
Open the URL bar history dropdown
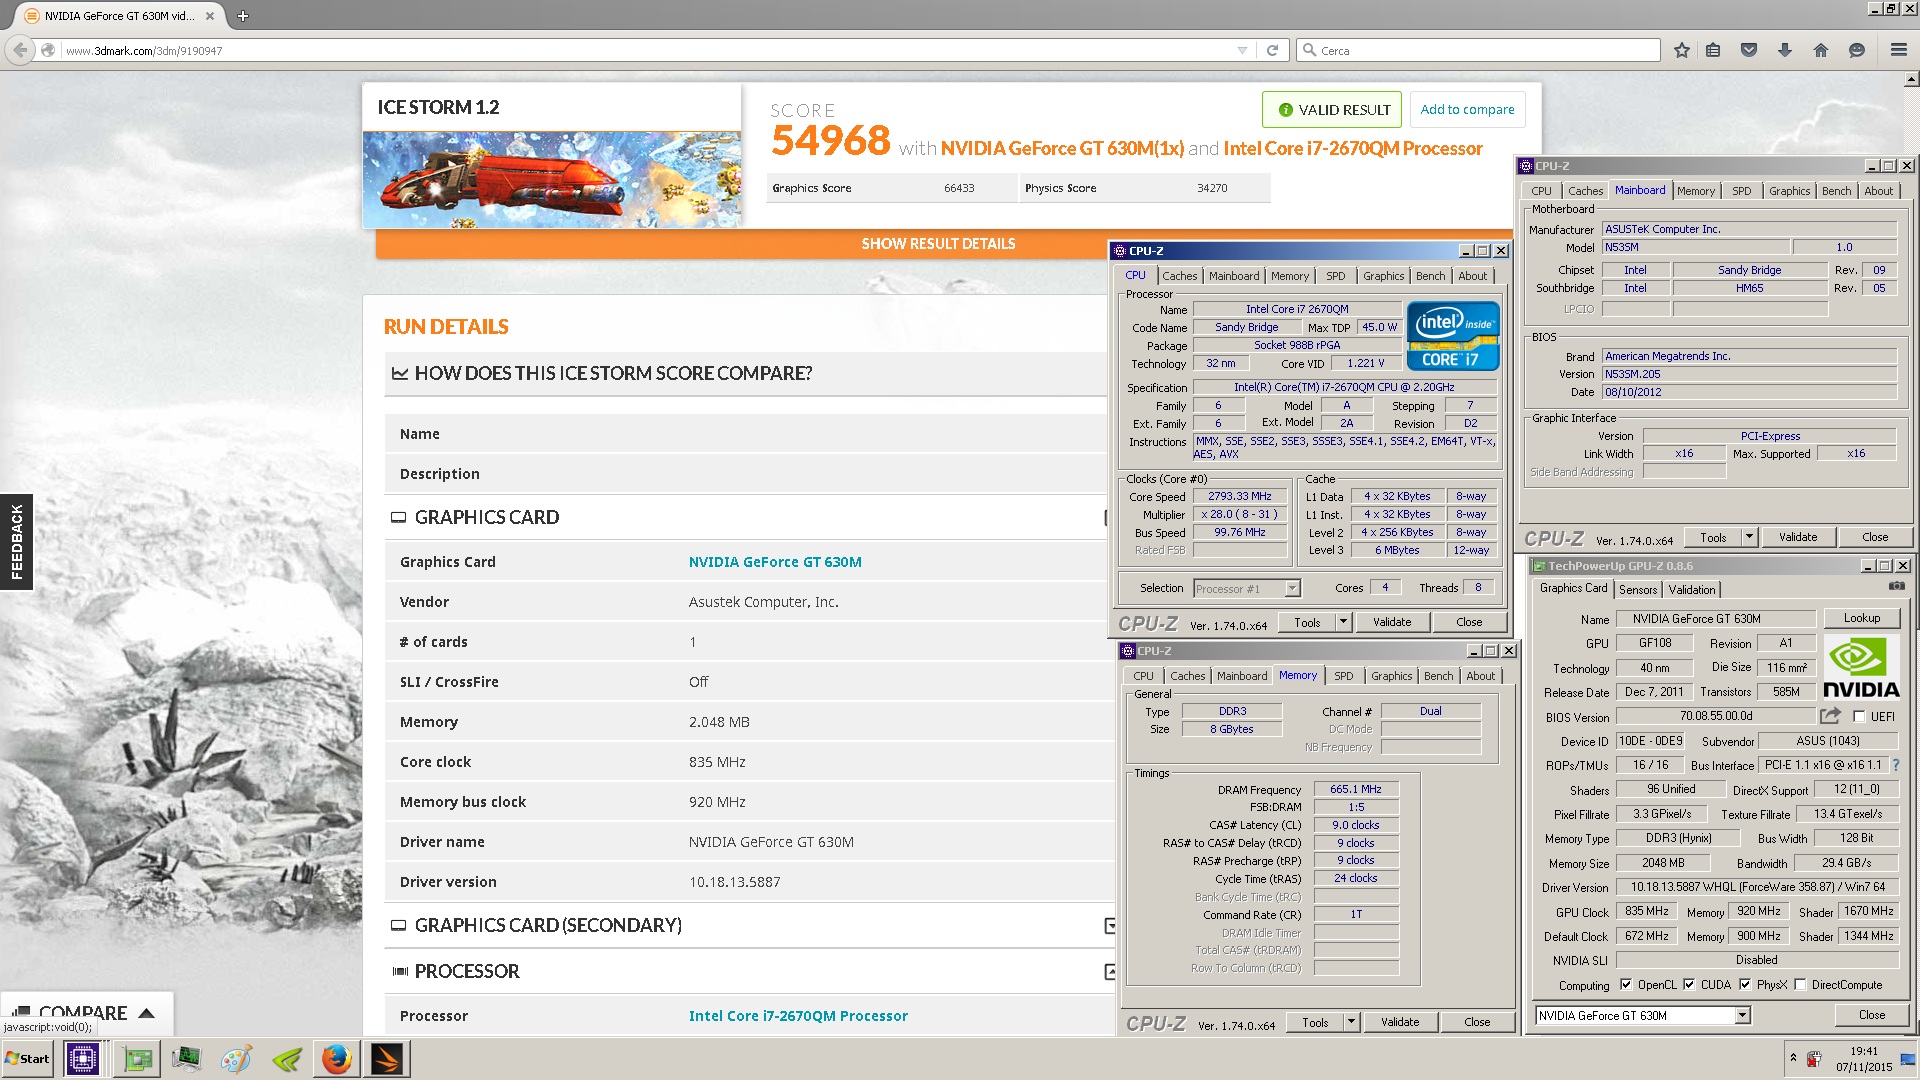(1242, 50)
